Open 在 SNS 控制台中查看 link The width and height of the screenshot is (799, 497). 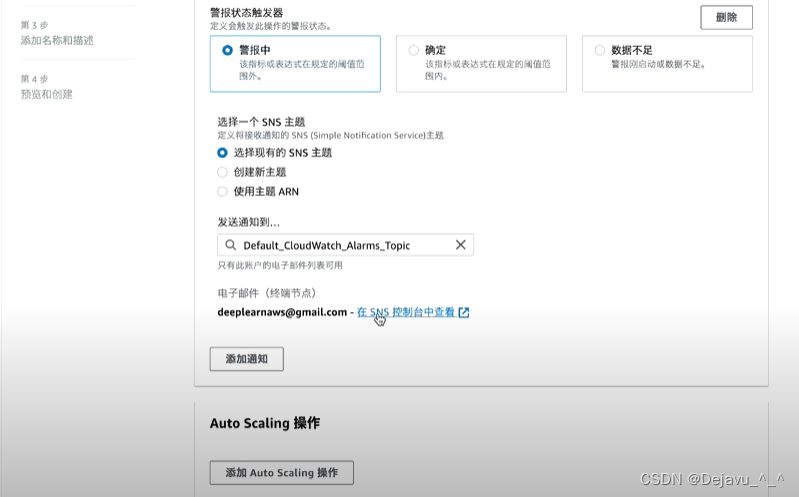[x=406, y=312]
